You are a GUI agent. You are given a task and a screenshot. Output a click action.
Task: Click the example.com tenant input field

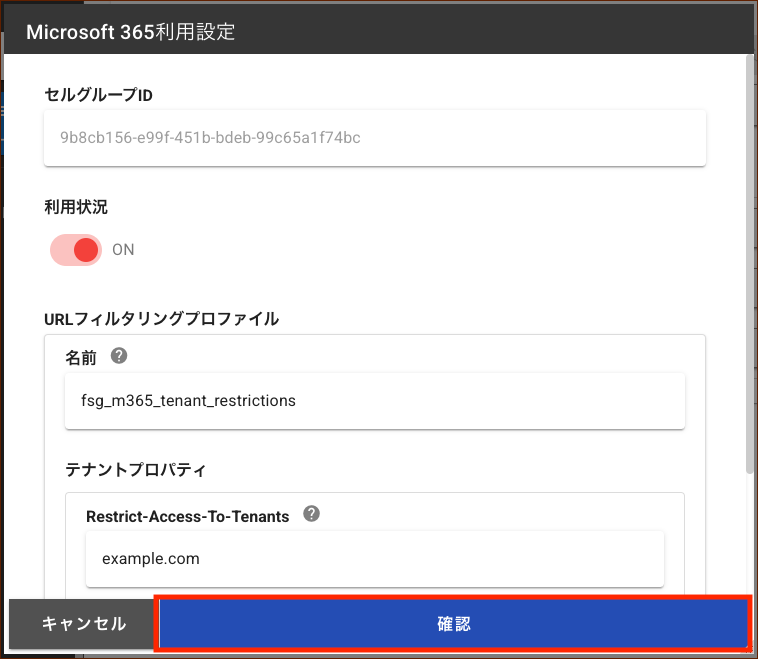375,559
